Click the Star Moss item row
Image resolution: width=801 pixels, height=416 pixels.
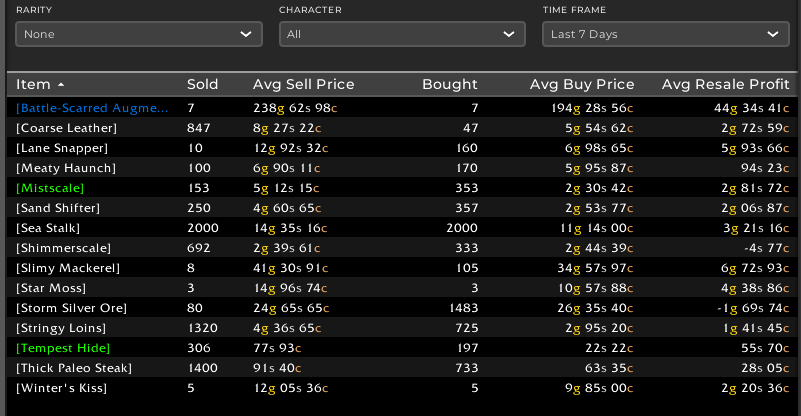(x=51, y=288)
